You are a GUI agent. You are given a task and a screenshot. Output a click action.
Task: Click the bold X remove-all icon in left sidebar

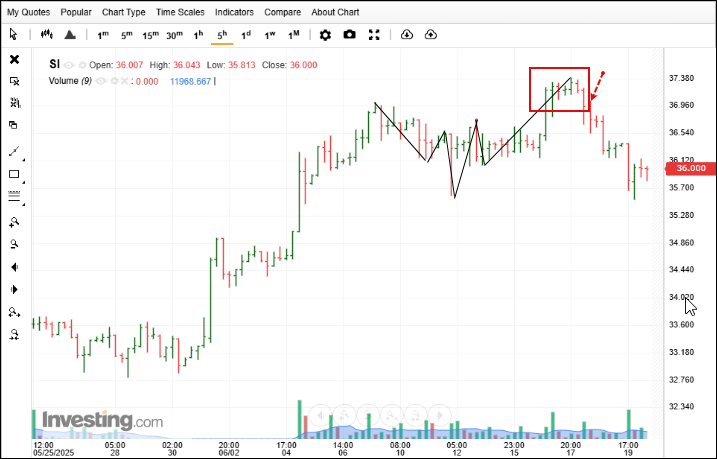14,59
